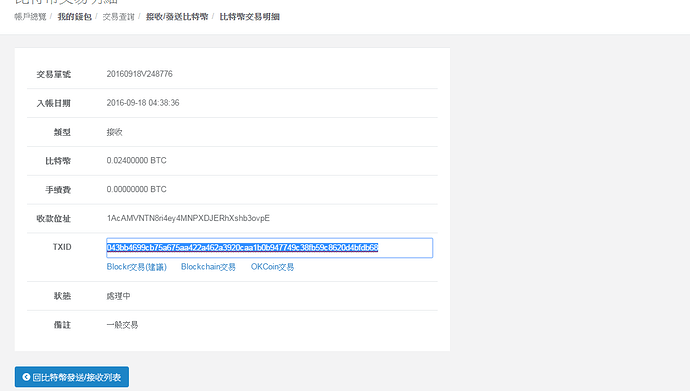
Task: Click the 交易單號 row label
Action: click(x=54, y=74)
